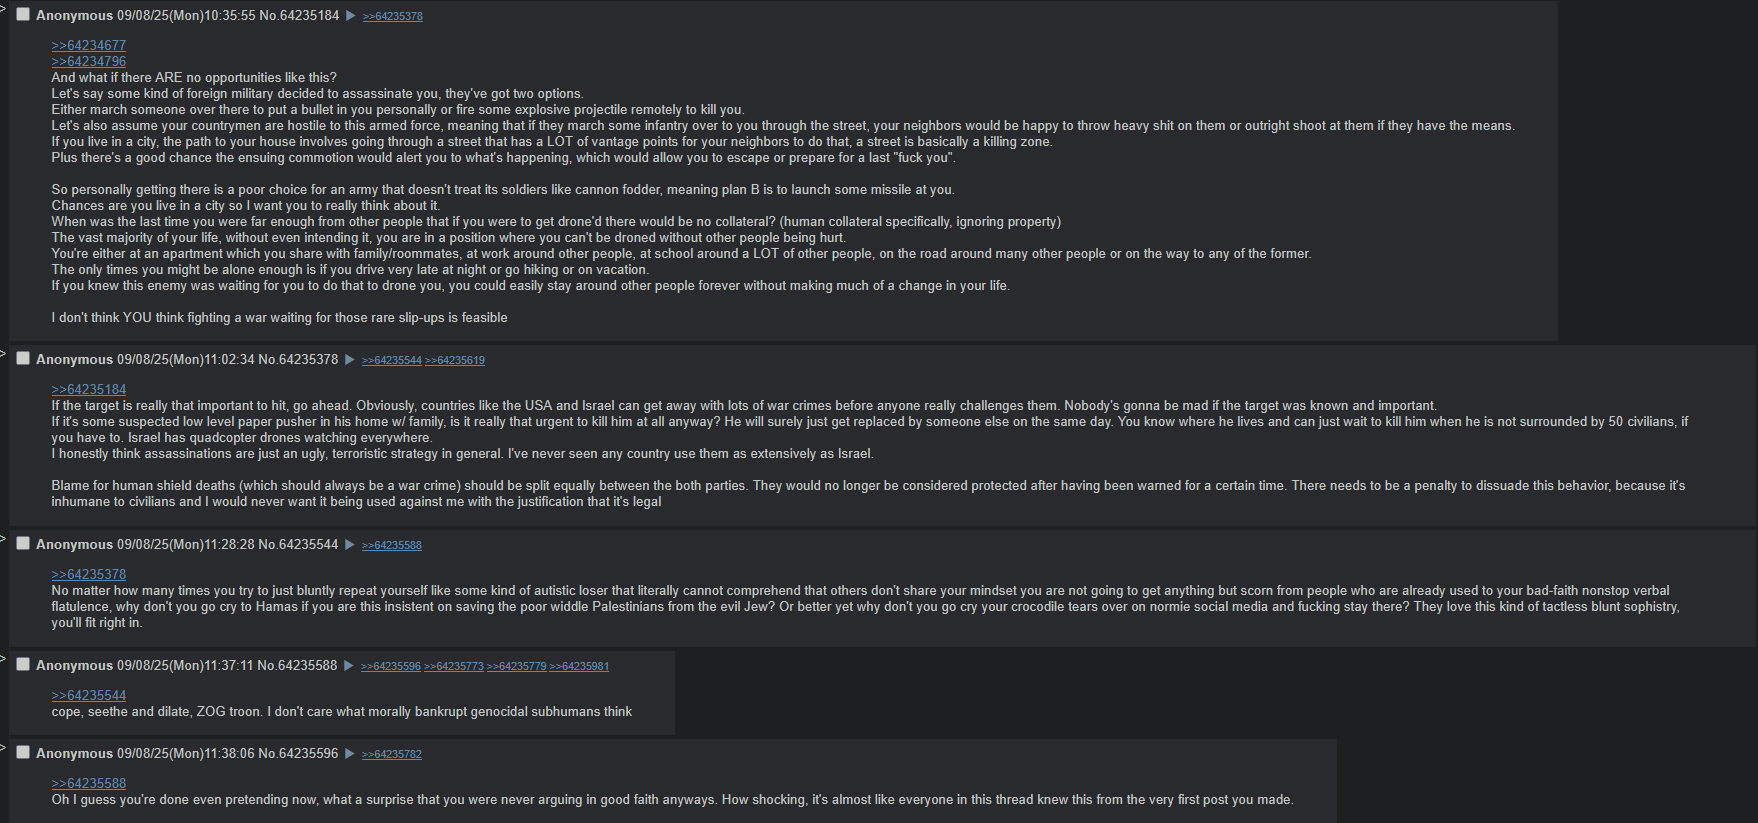Toggle checkbox for post 64235596

pos(23,753)
